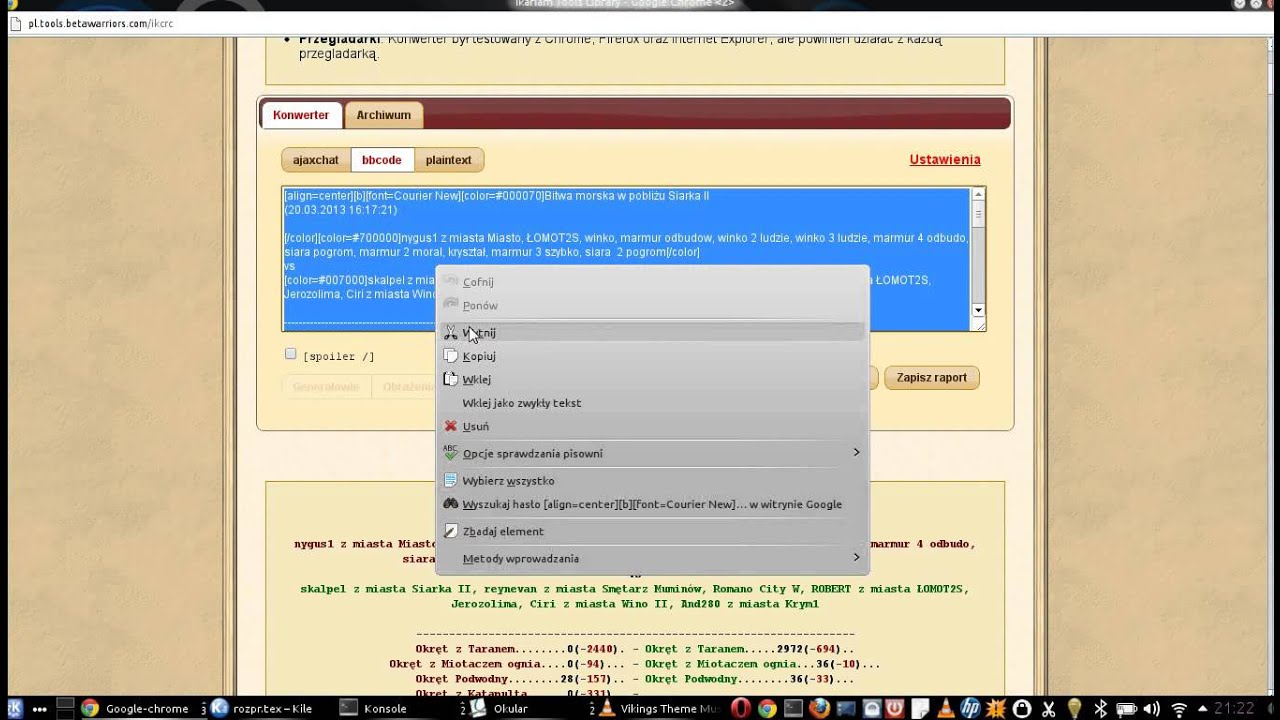Select Wklej jako zwykły tekst menu entry

[x=521, y=403]
